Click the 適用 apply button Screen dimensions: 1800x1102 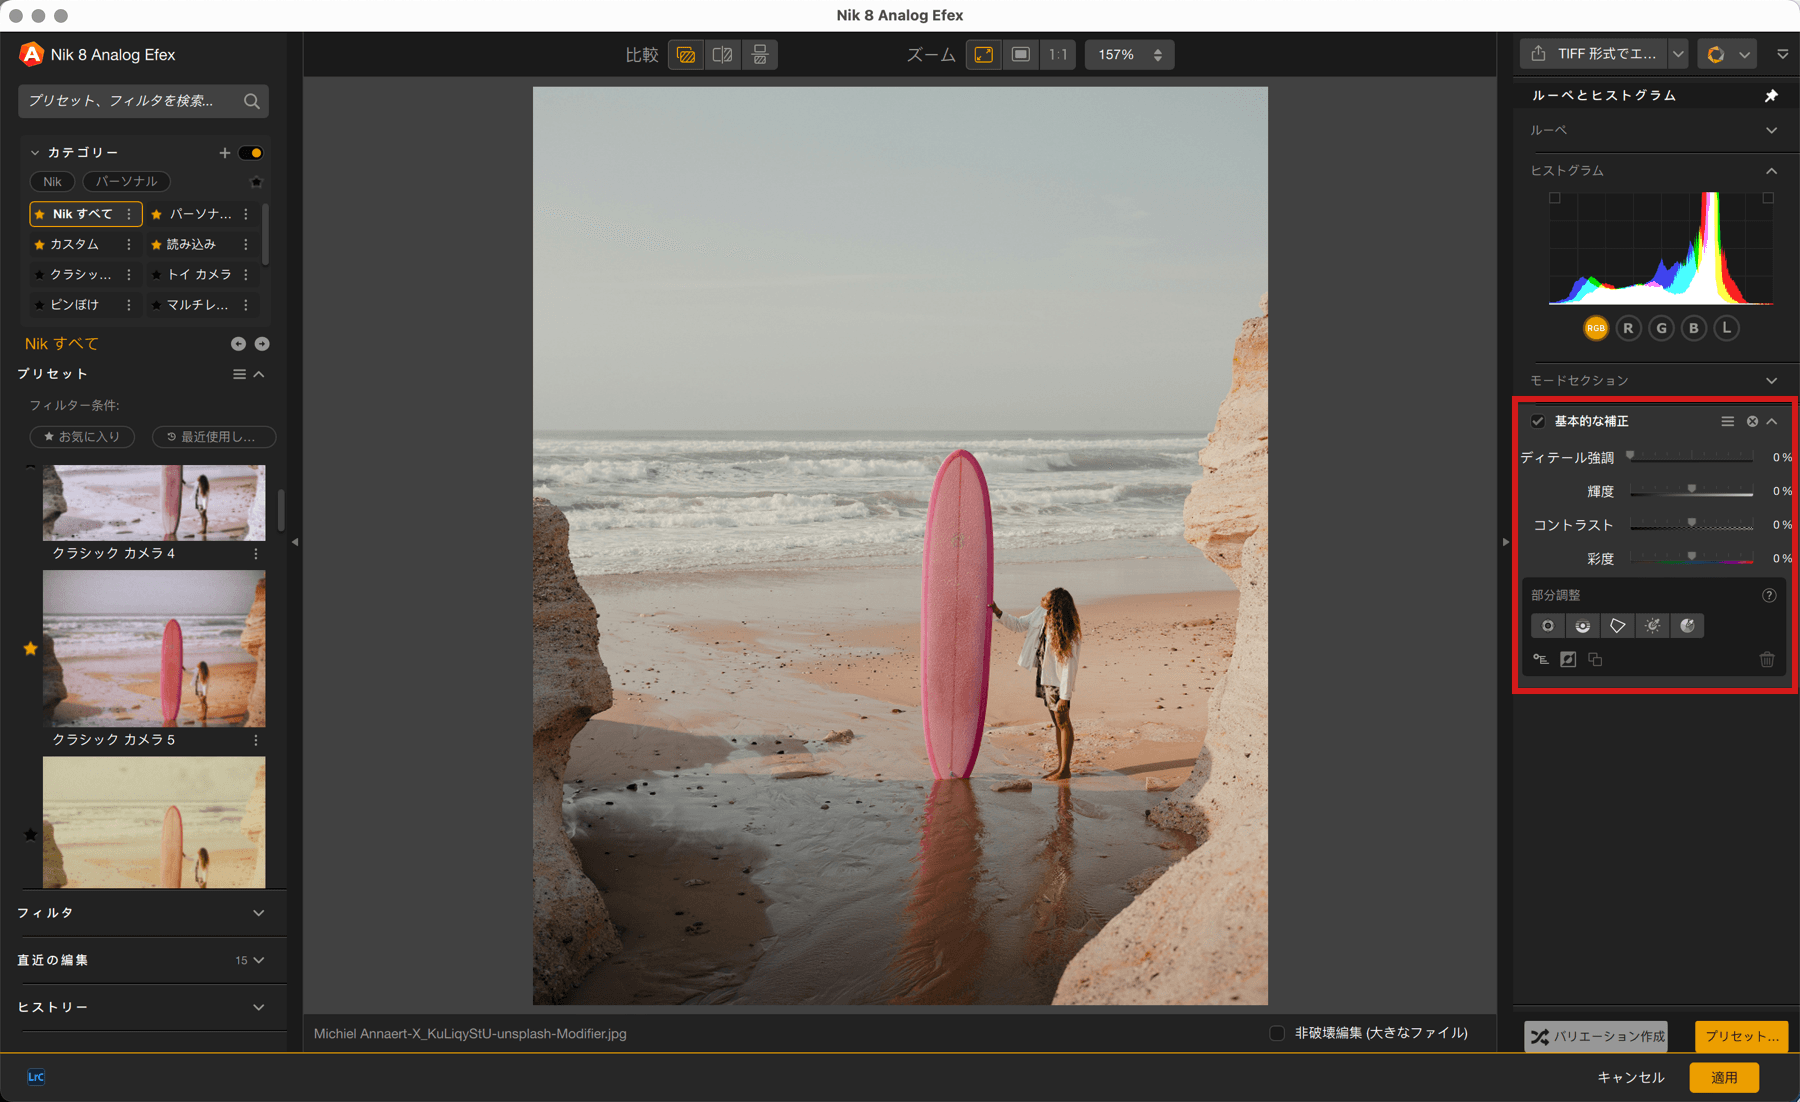tap(1724, 1077)
